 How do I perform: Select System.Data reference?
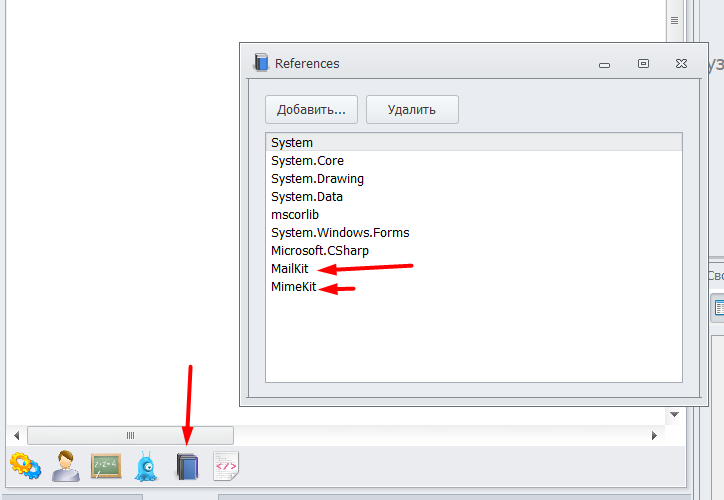(x=474, y=197)
